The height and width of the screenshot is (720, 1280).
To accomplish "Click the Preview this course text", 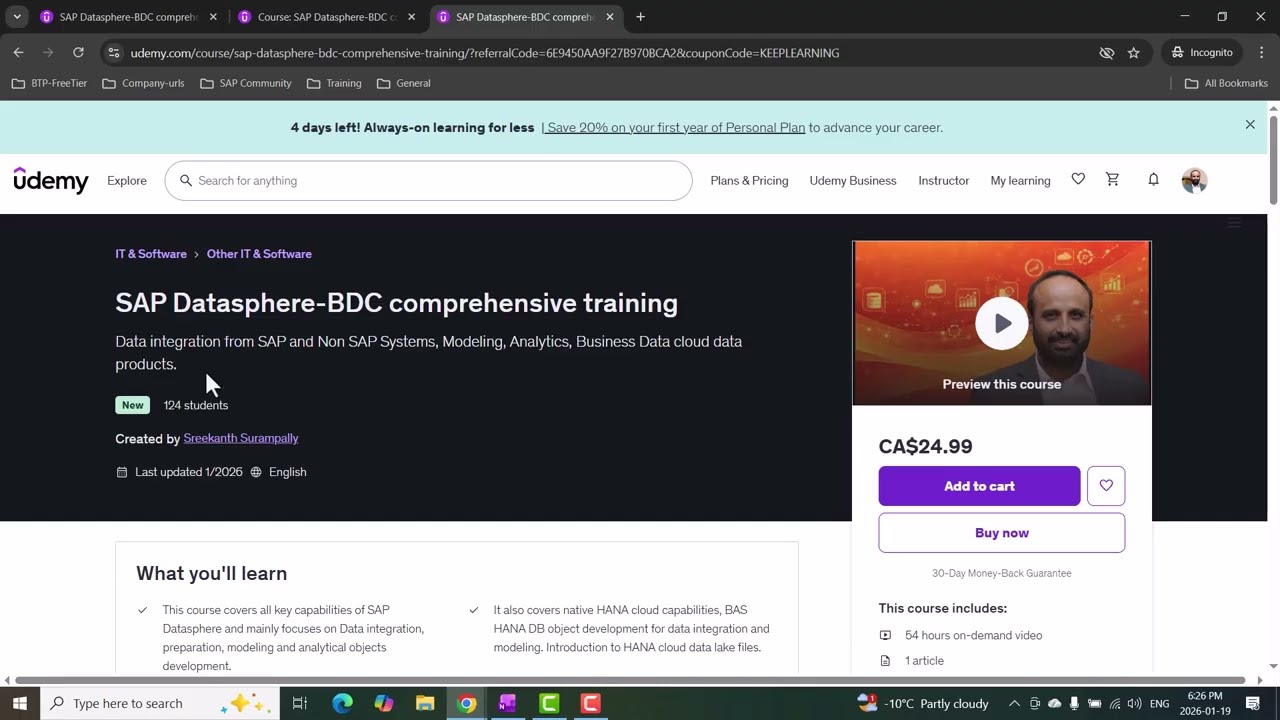I will tap(1001, 384).
